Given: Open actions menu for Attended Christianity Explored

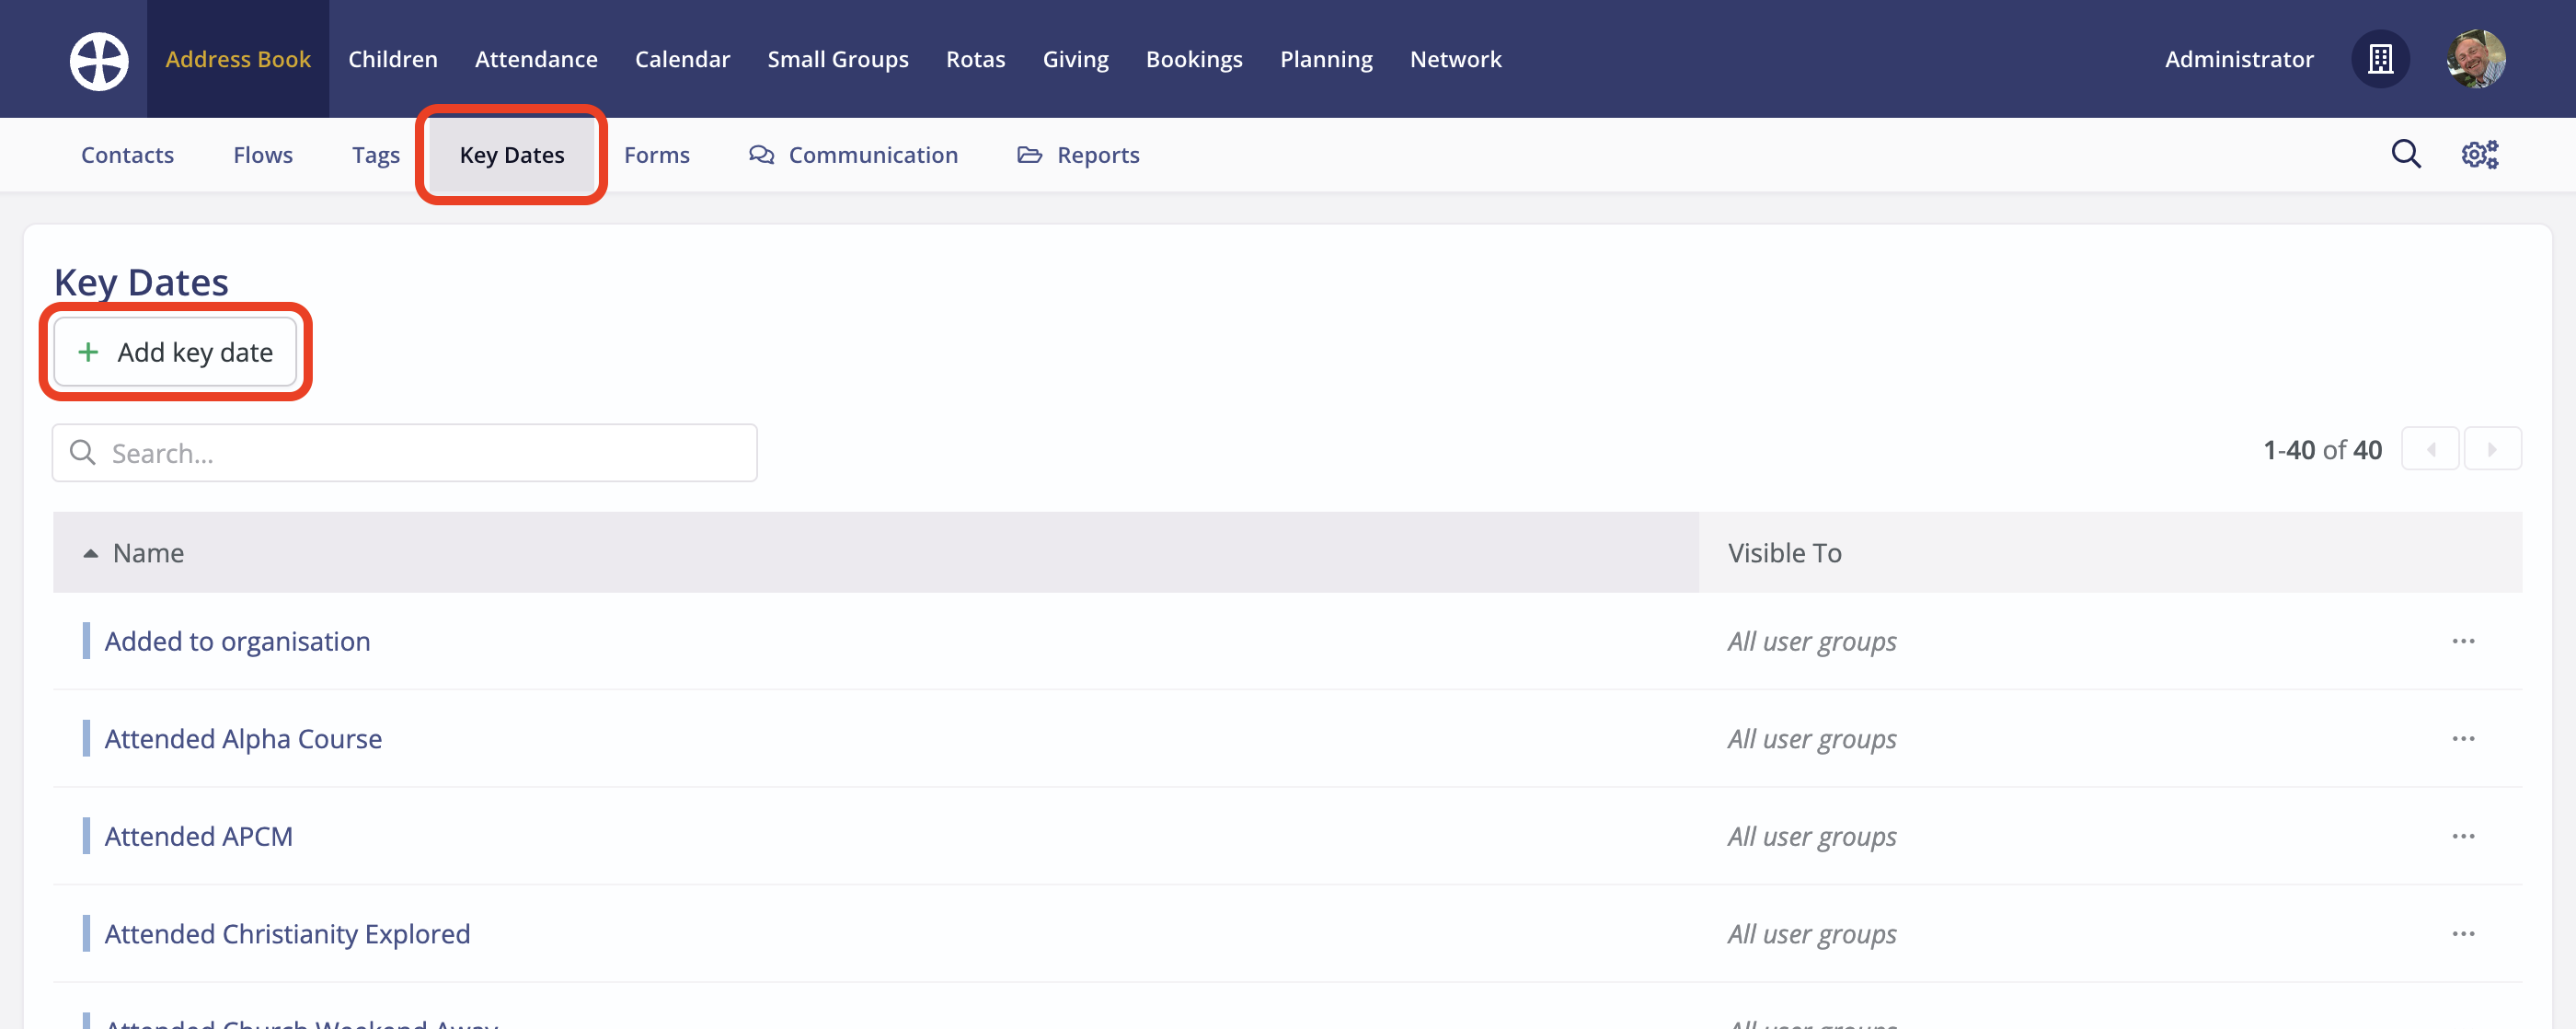Looking at the screenshot, I should tap(2463, 934).
